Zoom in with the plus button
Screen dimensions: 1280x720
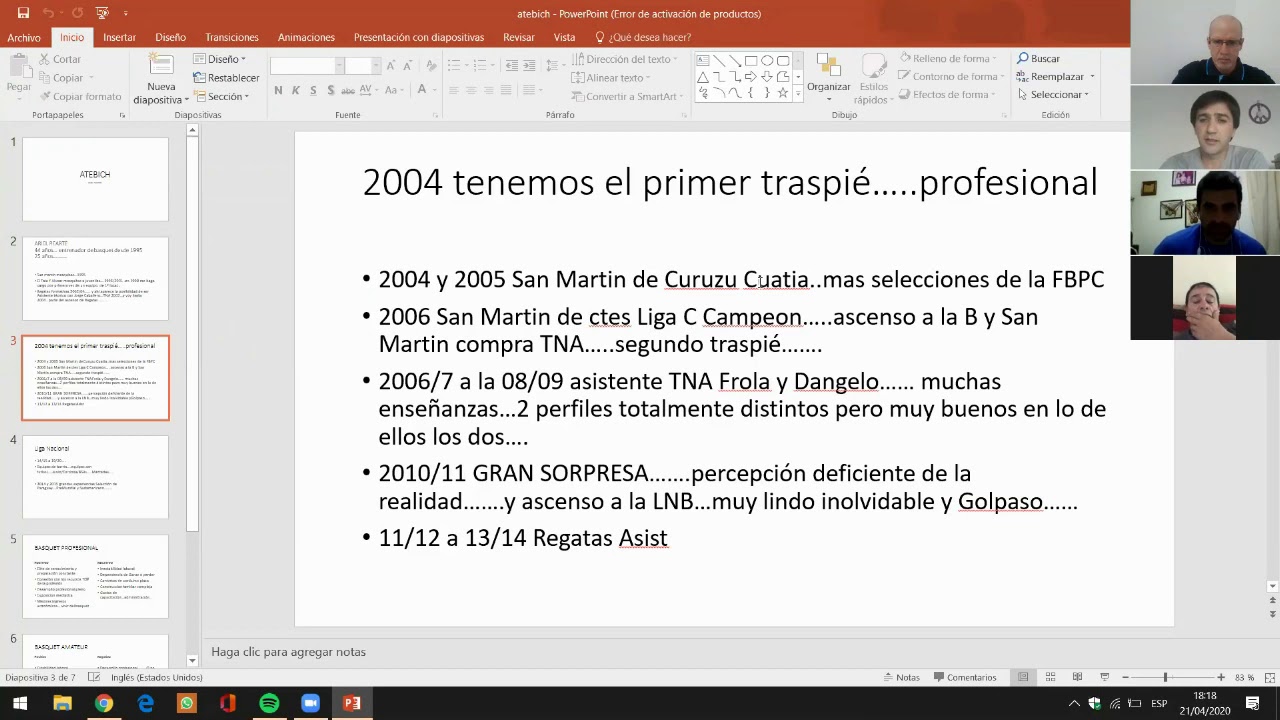1221,677
